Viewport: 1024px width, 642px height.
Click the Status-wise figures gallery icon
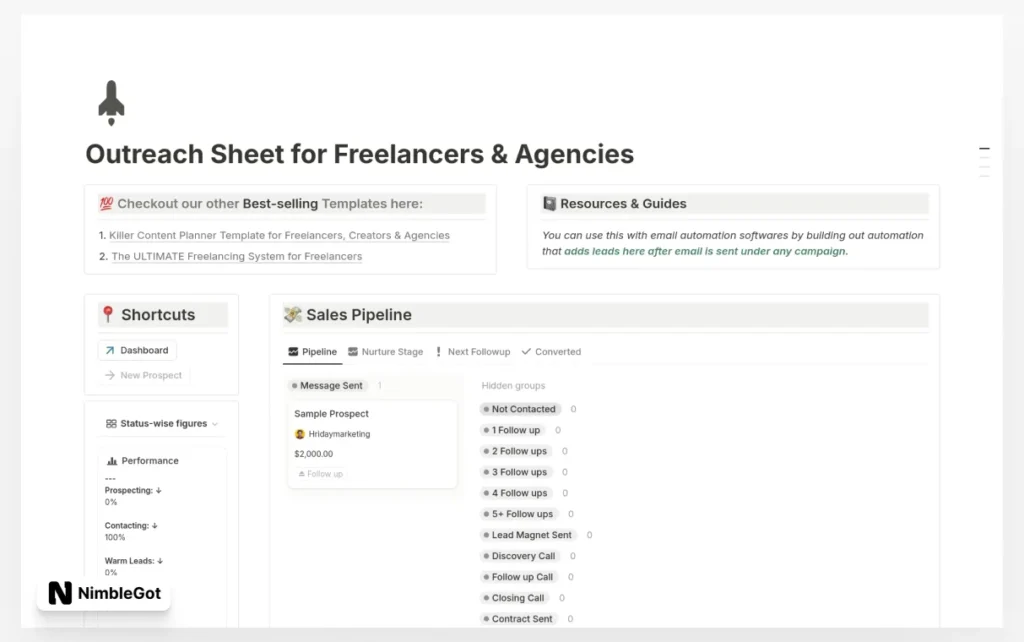111,423
